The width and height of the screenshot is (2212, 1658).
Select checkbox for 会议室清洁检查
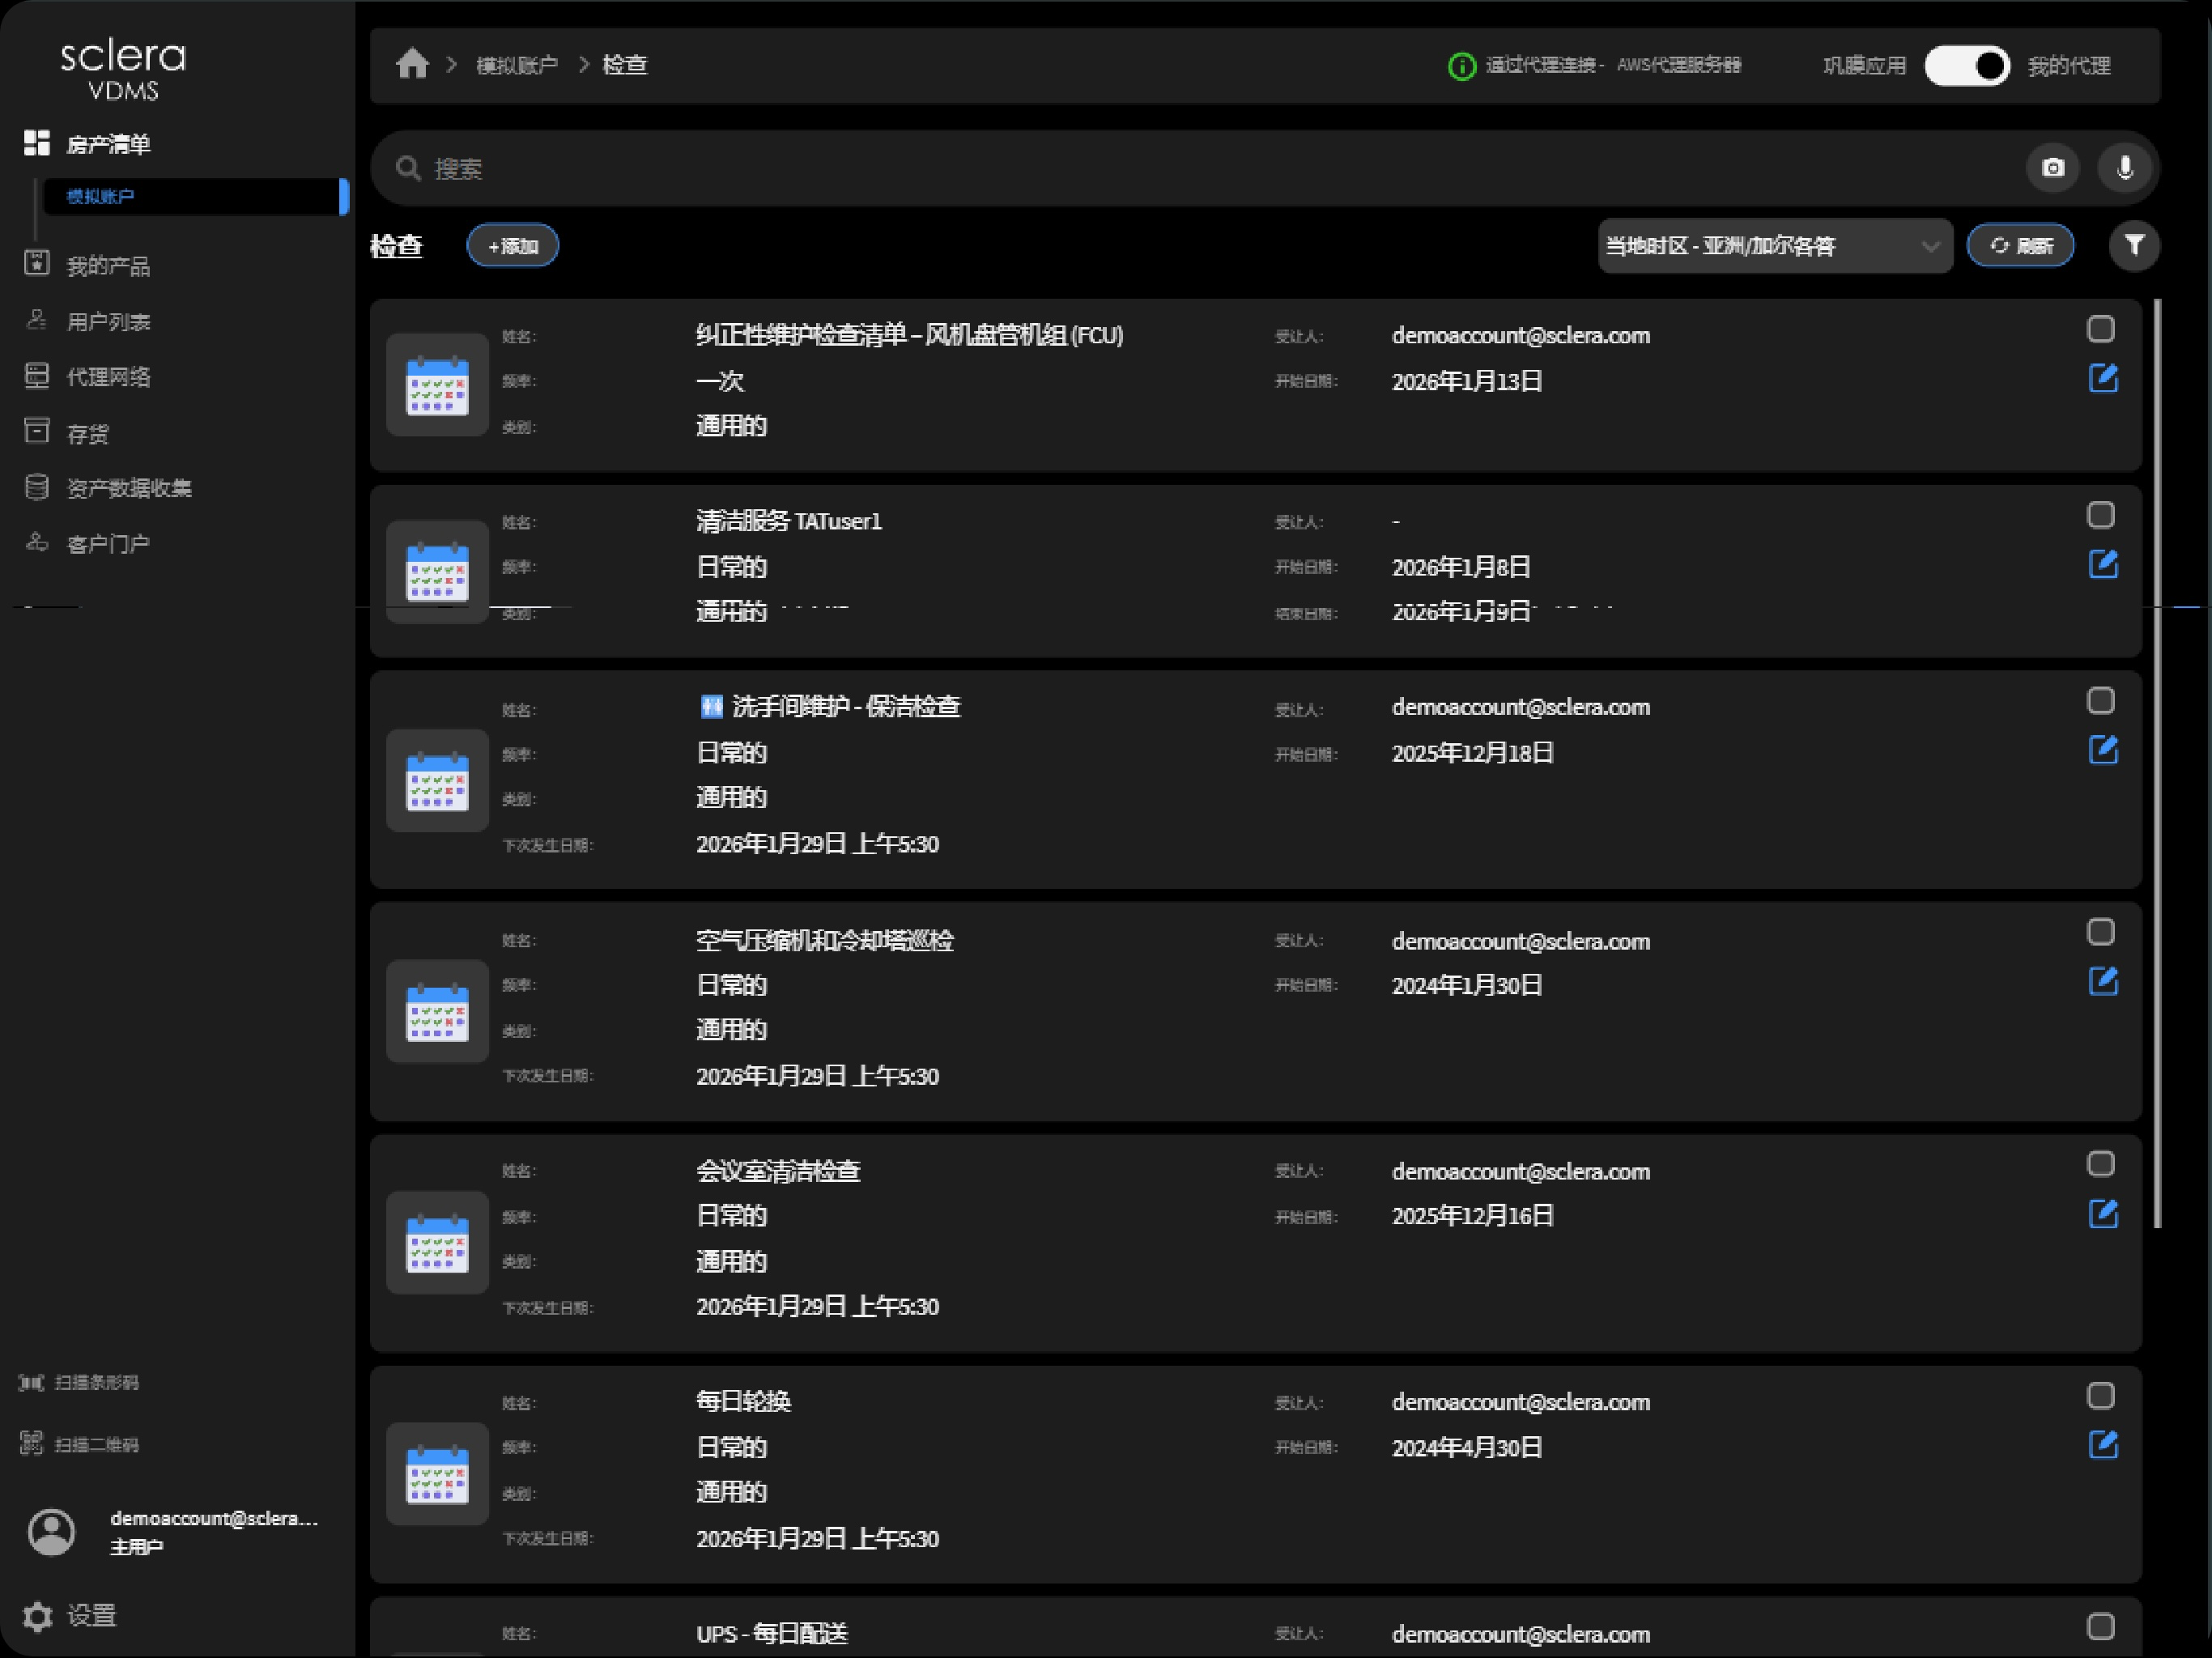point(2101,1164)
